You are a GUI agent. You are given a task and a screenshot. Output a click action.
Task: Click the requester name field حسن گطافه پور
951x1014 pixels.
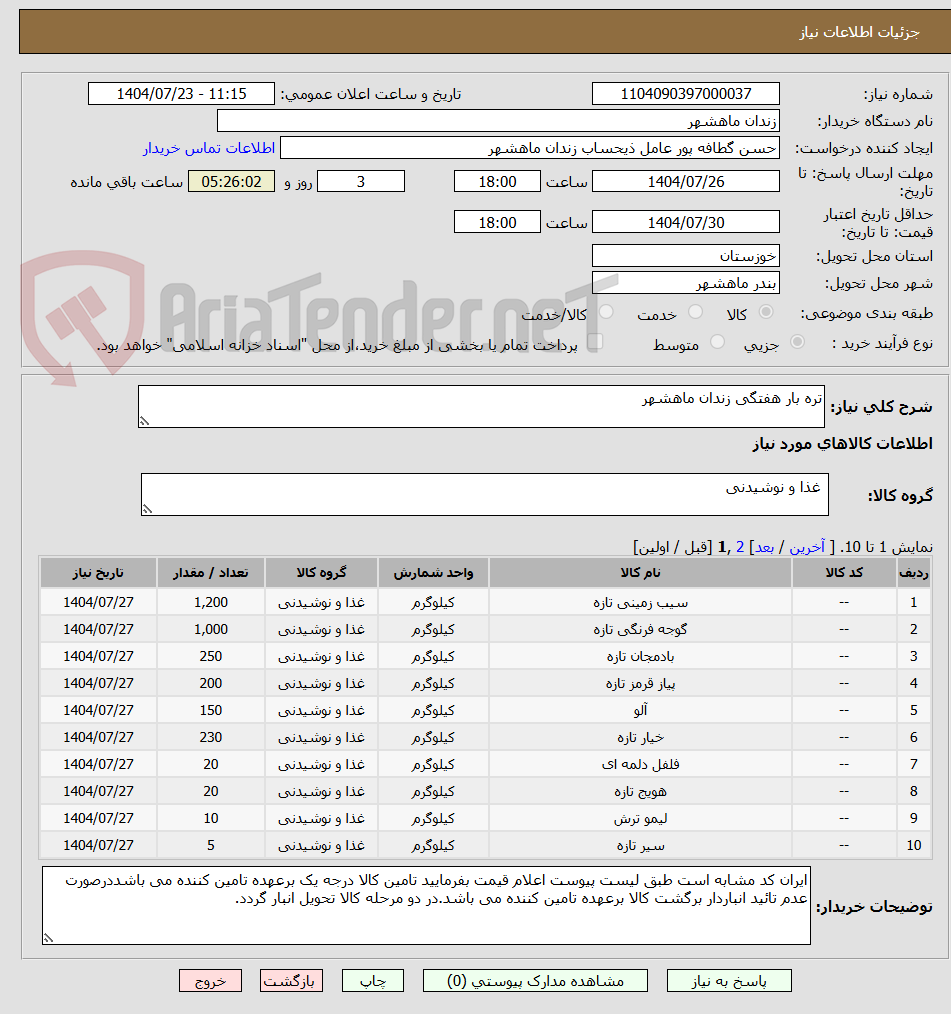(529, 148)
